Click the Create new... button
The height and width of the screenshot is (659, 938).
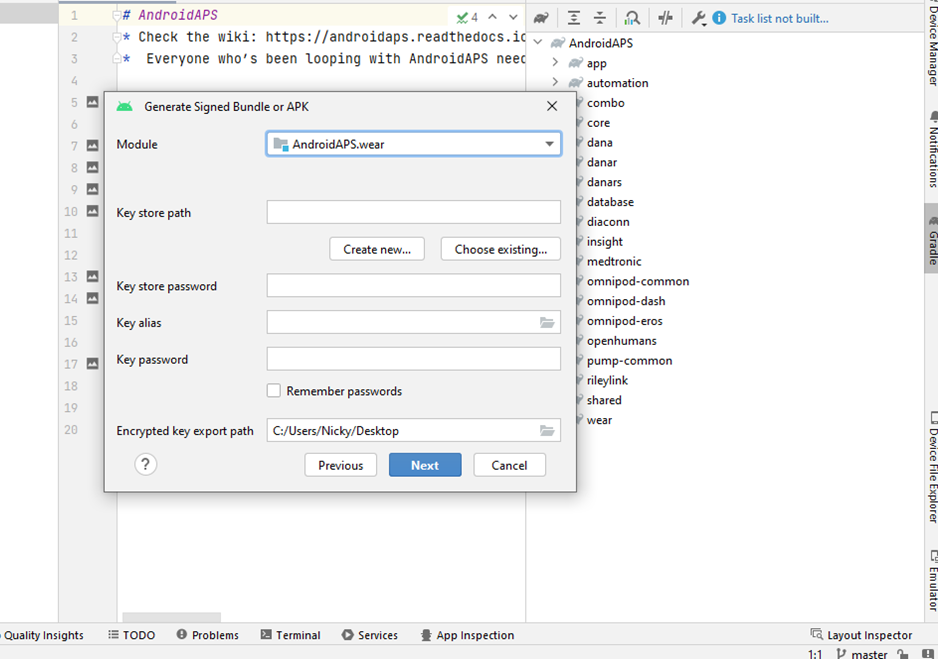click(x=377, y=249)
